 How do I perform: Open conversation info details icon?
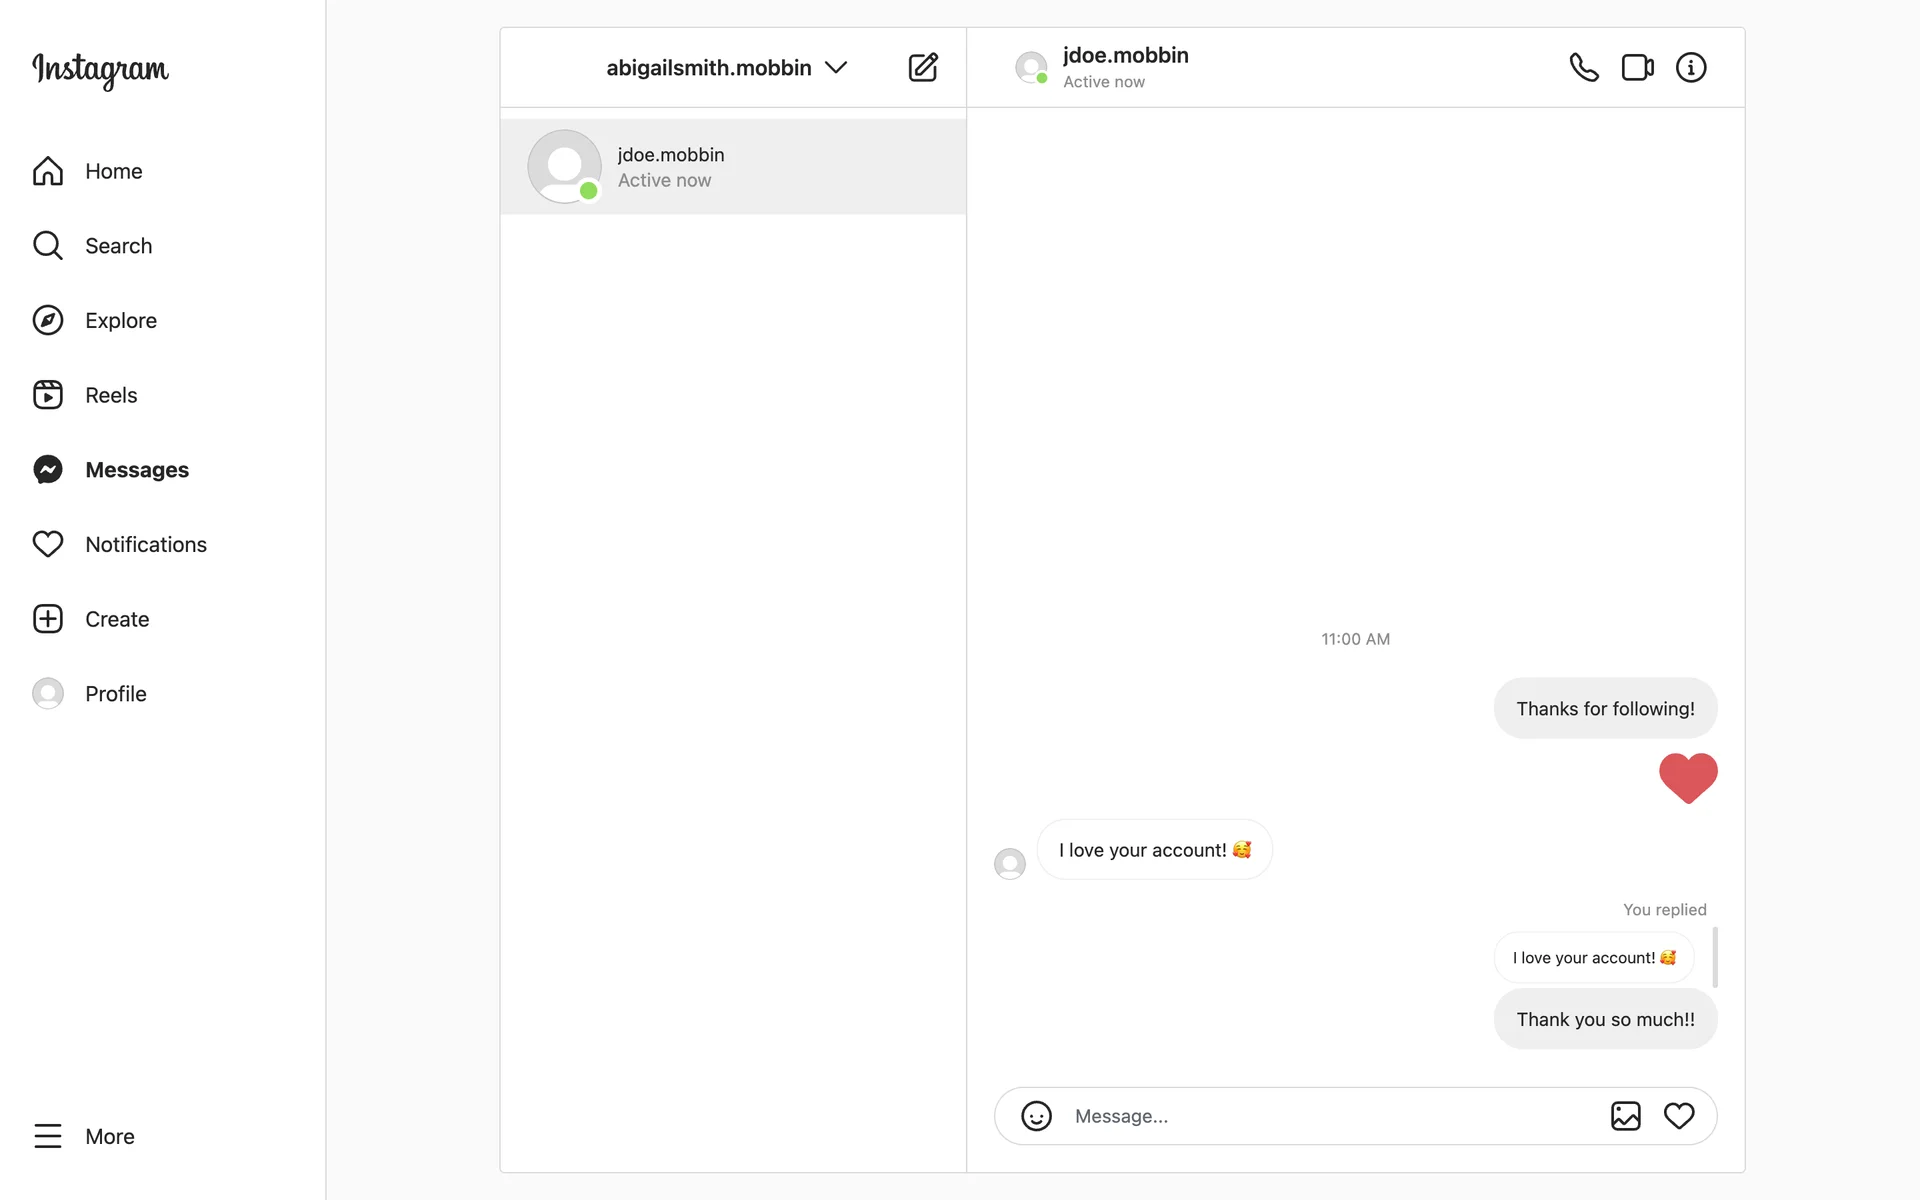[x=1691, y=67]
